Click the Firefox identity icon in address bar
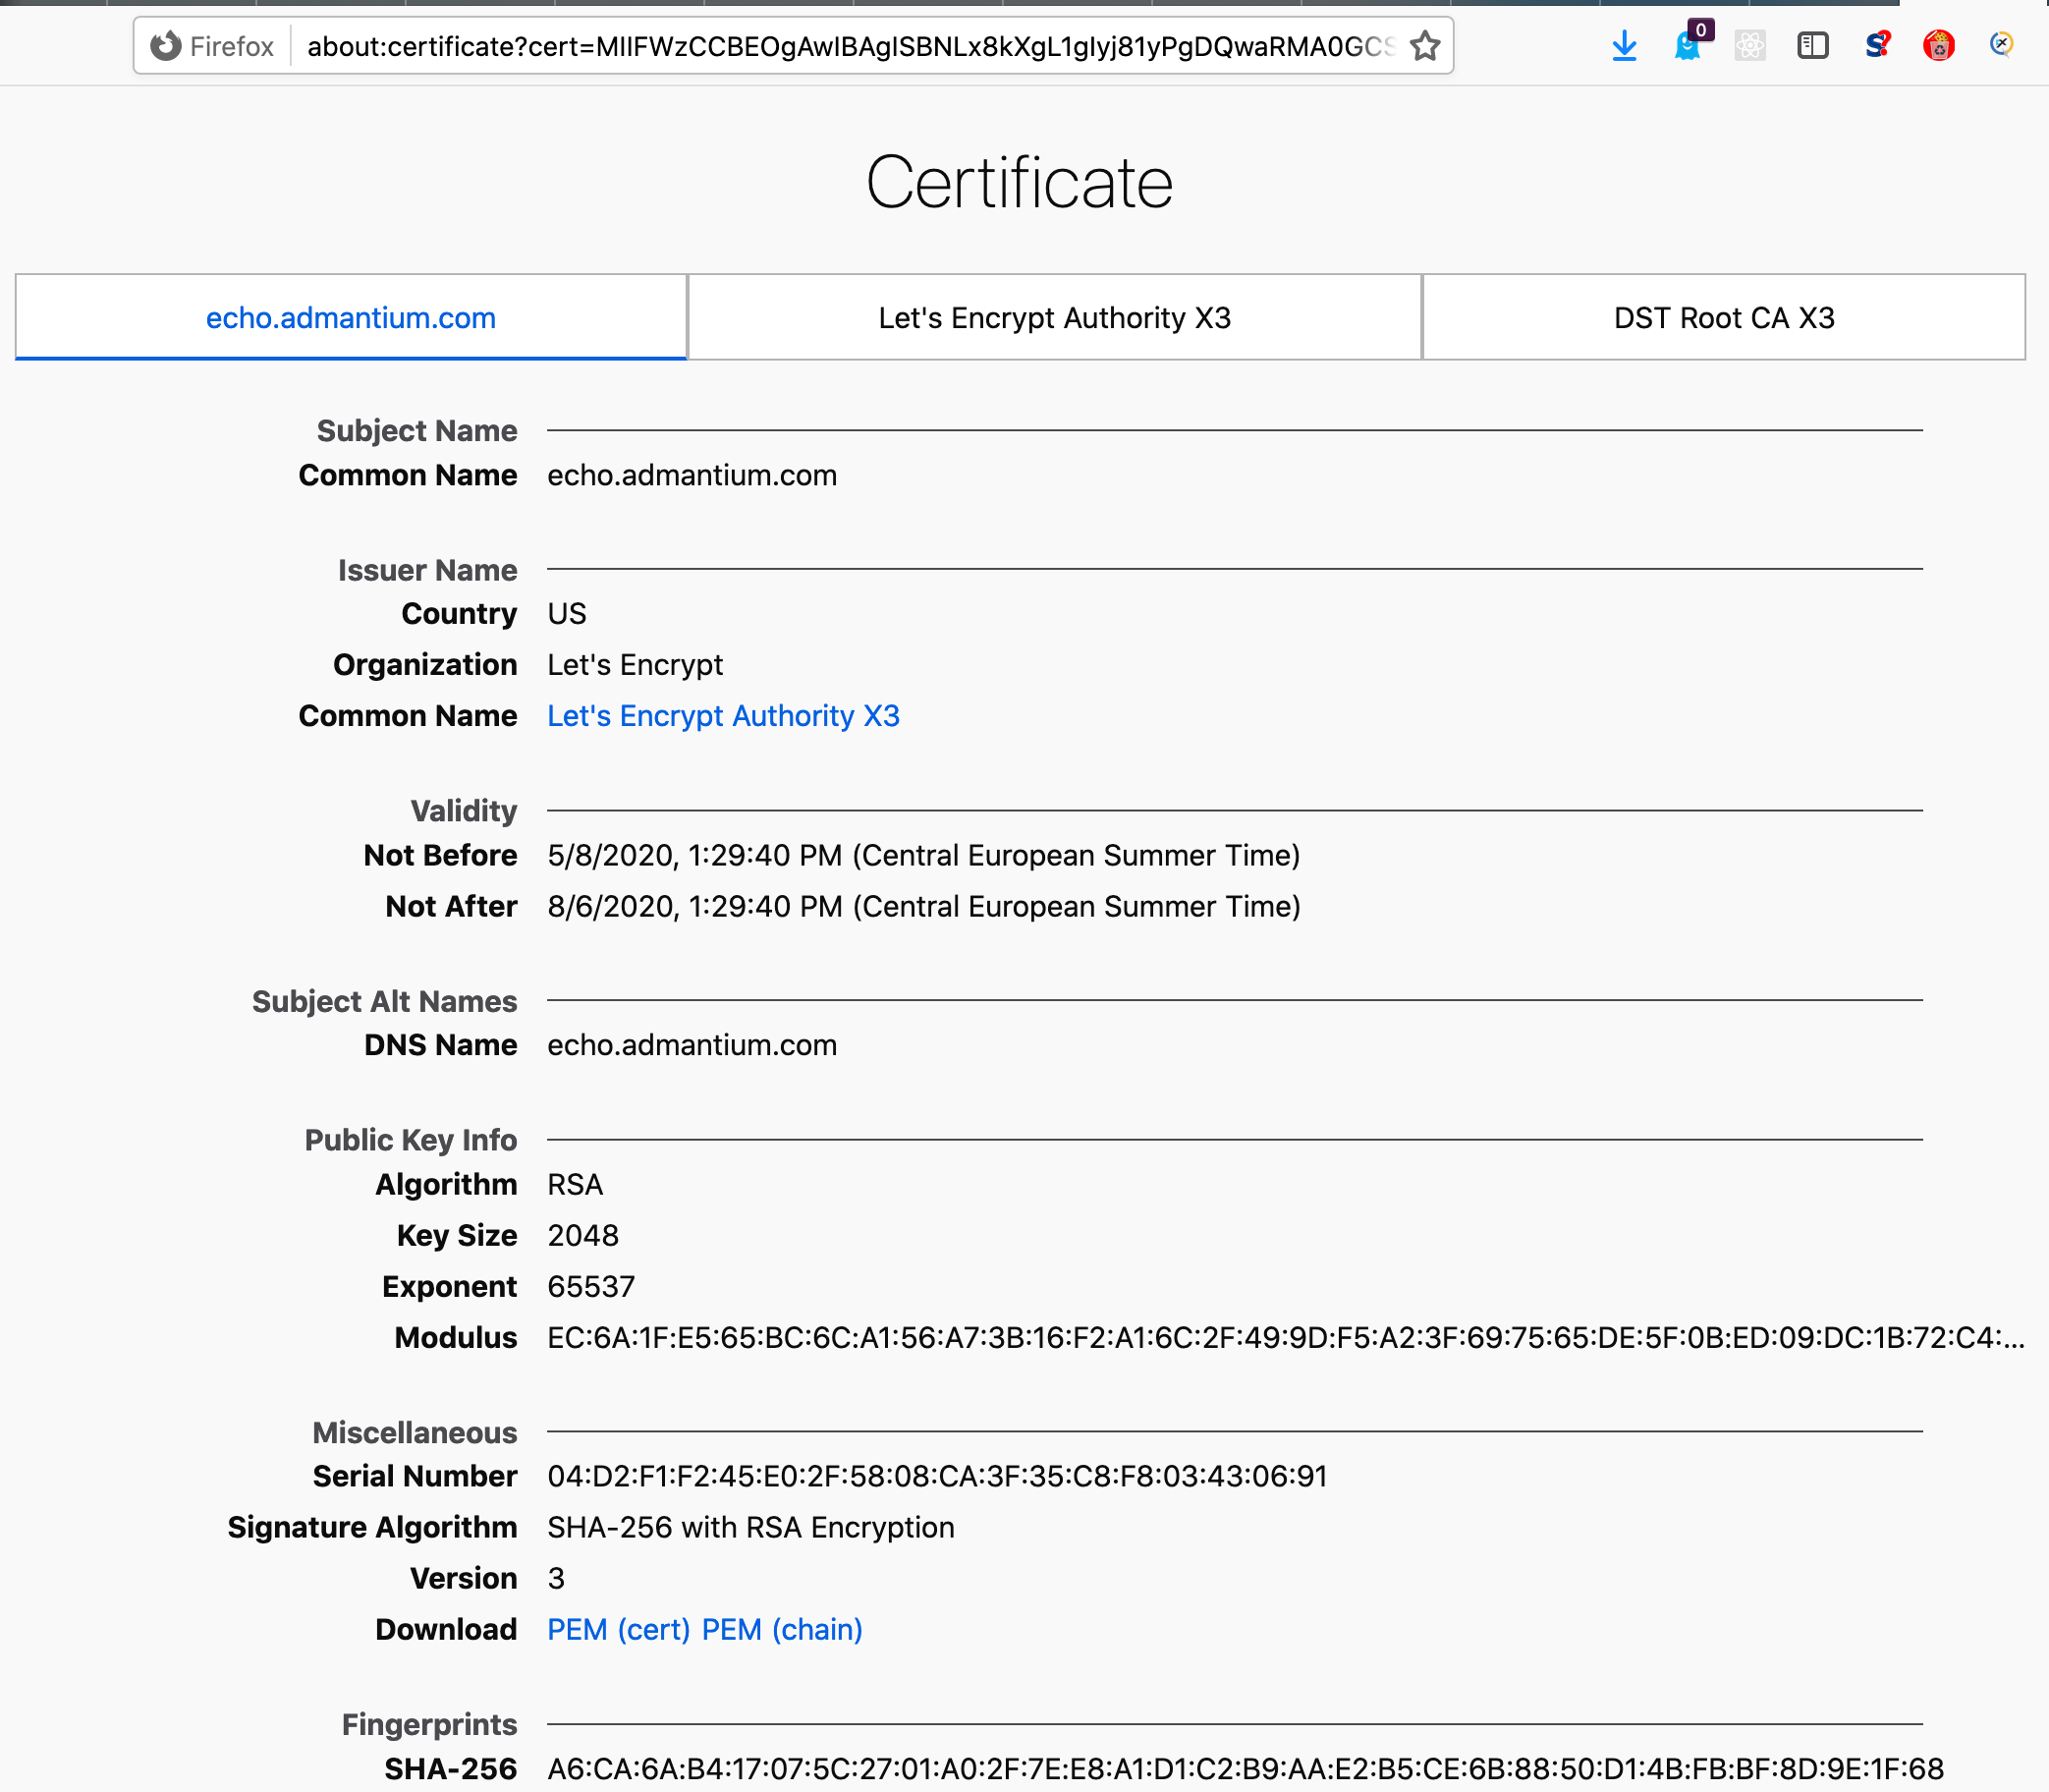2049x1792 pixels. (x=166, y=46)
